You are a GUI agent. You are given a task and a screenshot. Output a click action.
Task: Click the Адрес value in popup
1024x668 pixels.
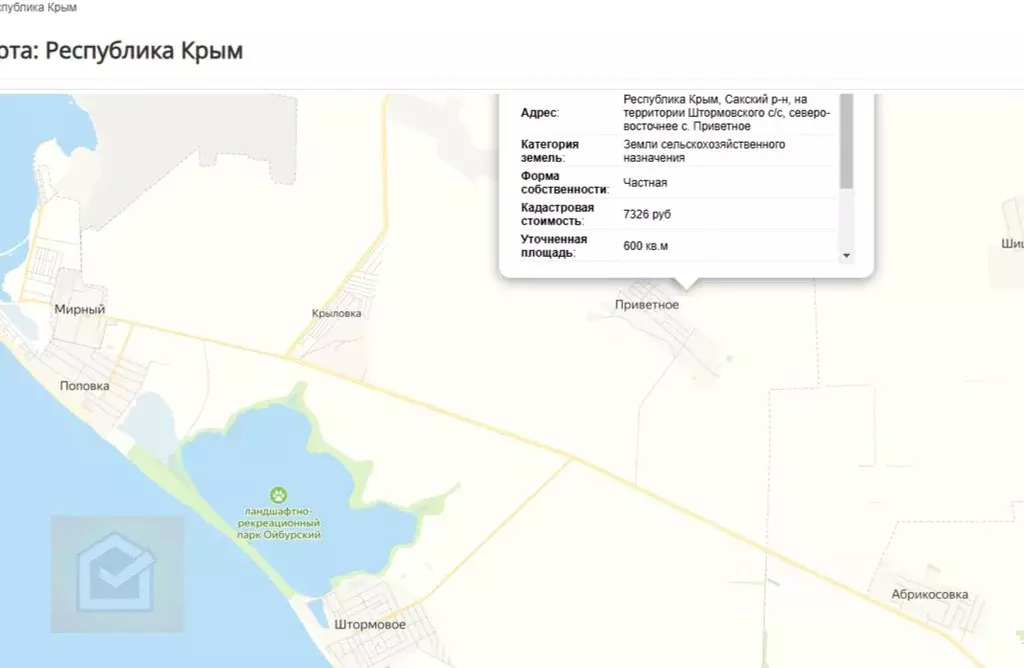(726, 113)
